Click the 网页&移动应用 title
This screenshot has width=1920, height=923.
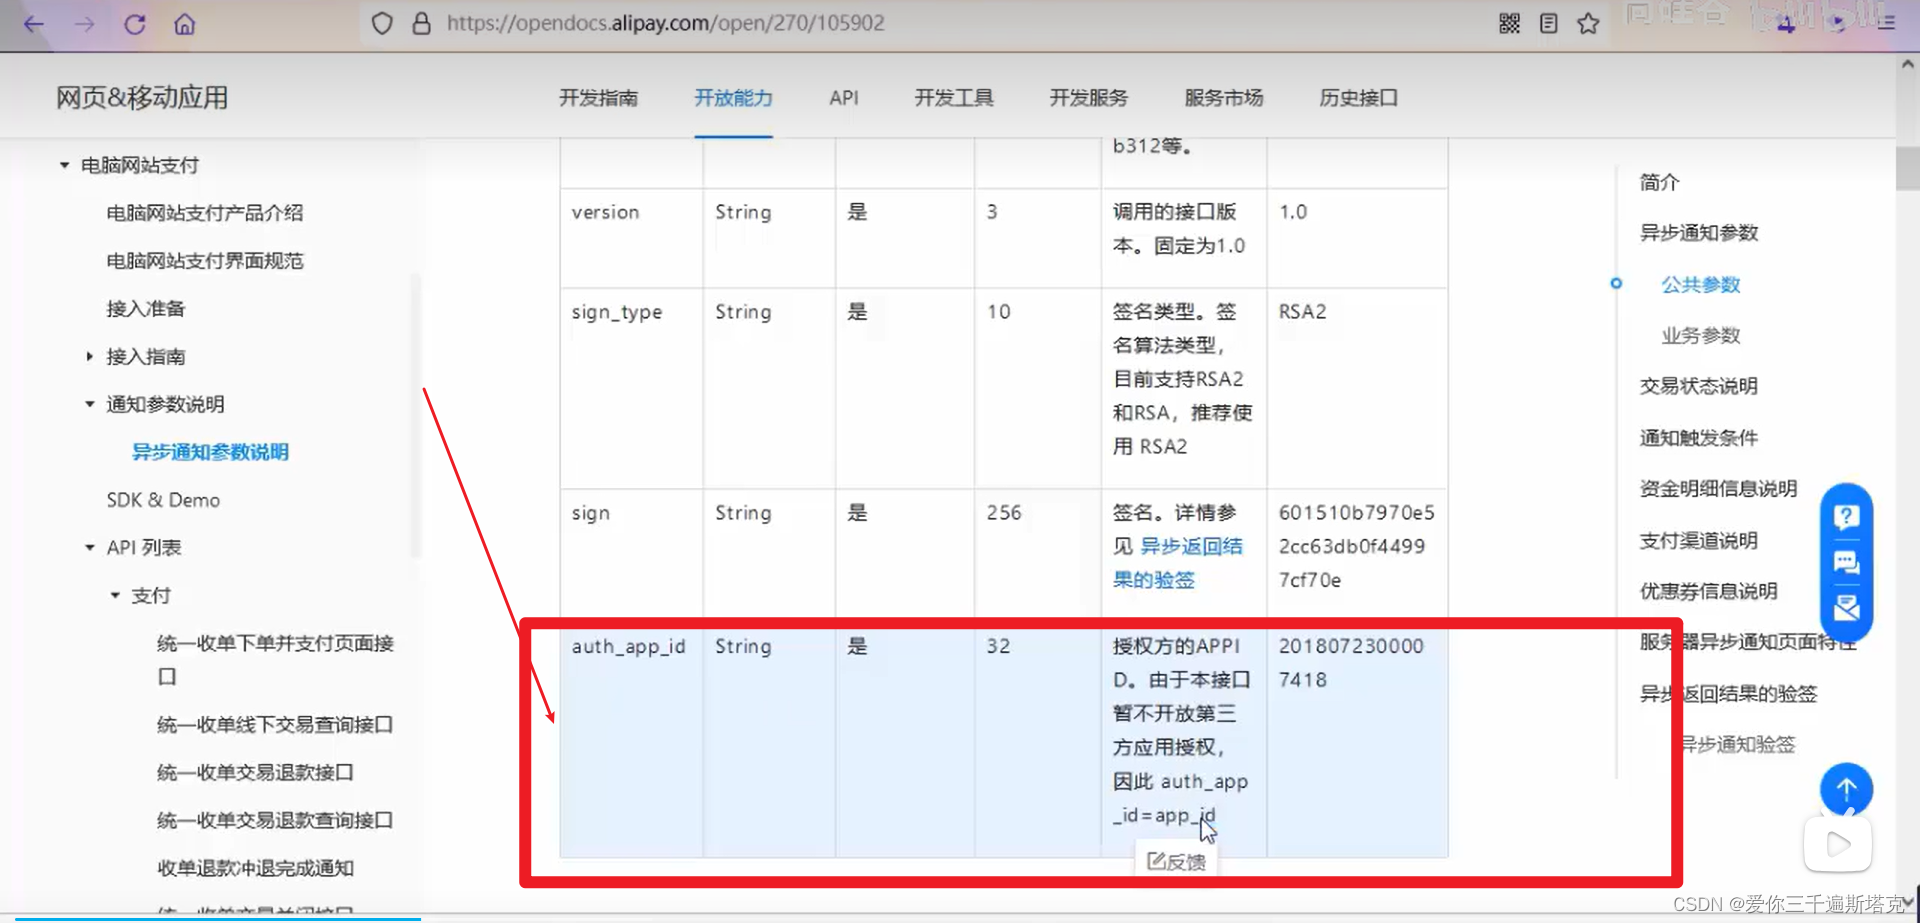142,98
